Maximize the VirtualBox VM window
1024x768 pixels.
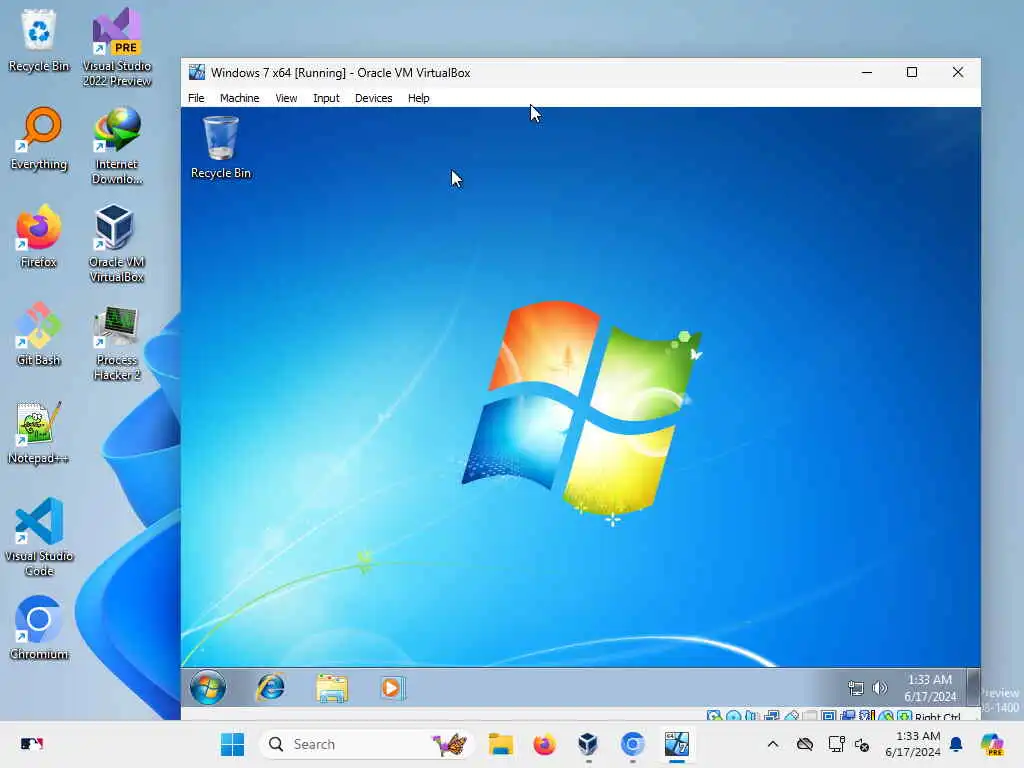pos(912,72)
